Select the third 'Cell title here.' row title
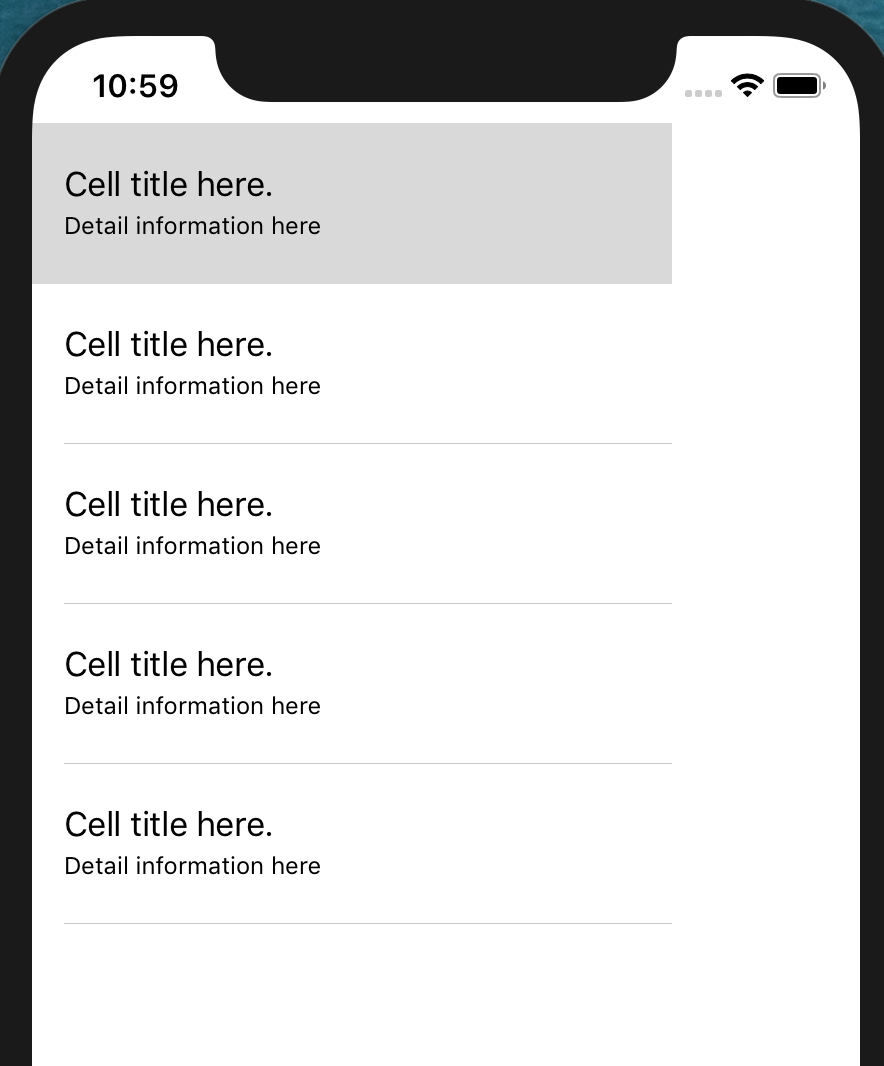884x1066 pixels. click(x=169, y=504)
